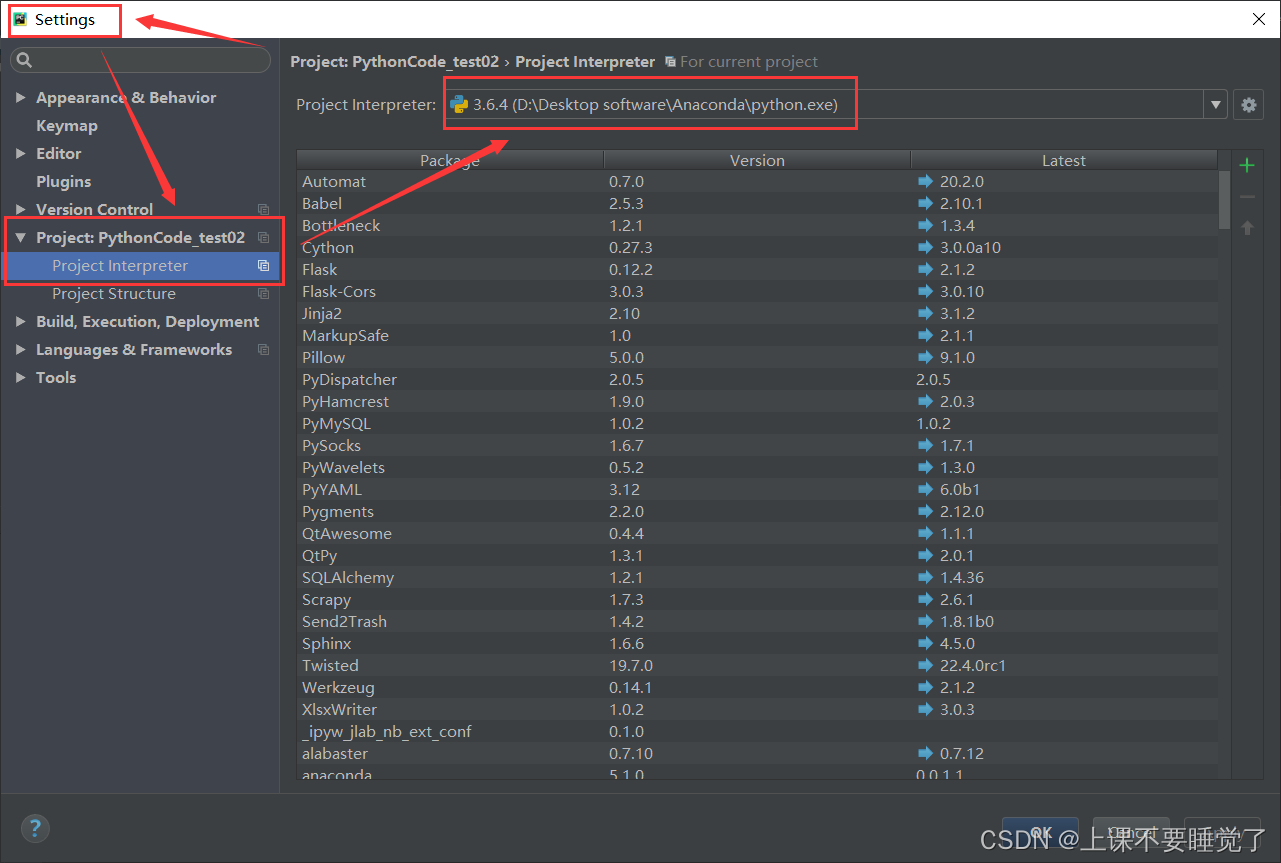Expand the Version Control section
This screenshot has height=863, width=1281.
click(21, 210)
